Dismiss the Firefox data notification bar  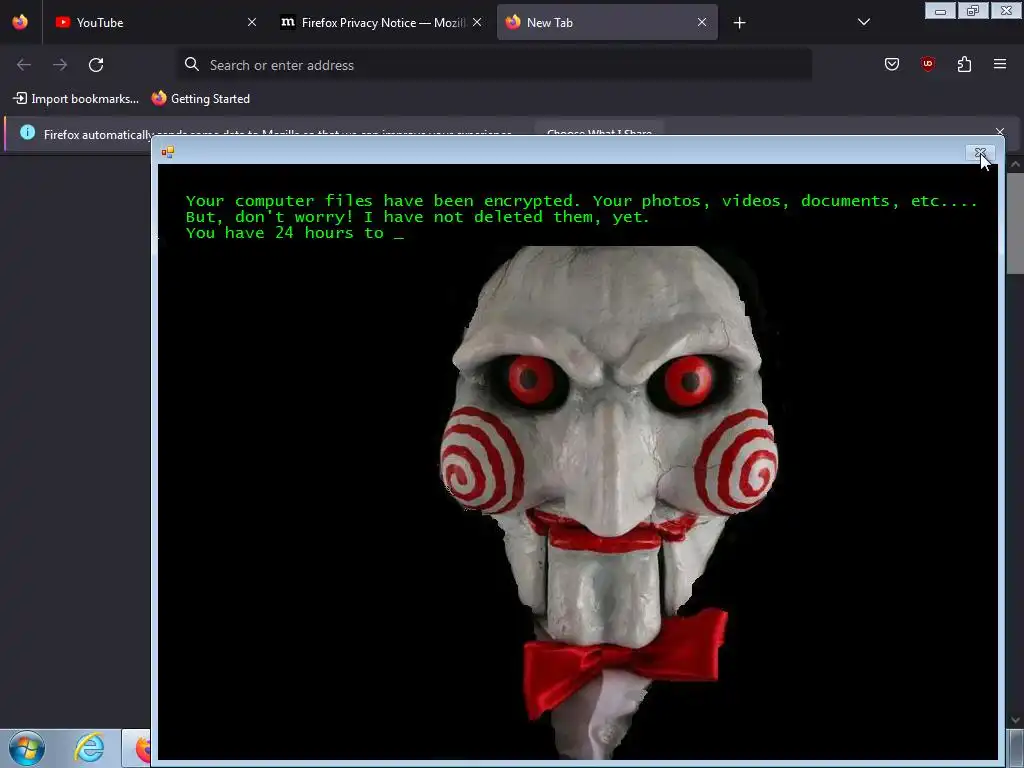pyautogui.click(x=999, y=131)
